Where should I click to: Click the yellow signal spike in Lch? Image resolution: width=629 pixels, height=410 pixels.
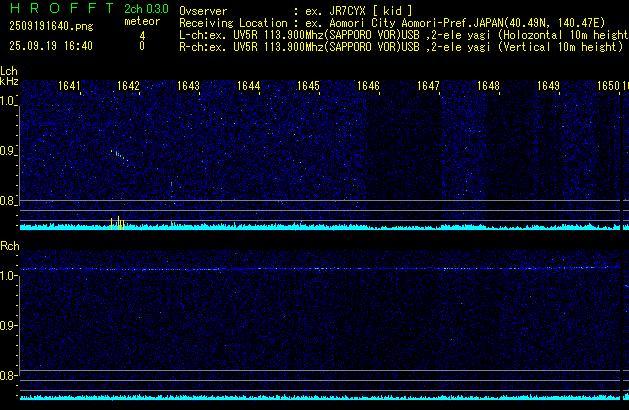[119, 222]
